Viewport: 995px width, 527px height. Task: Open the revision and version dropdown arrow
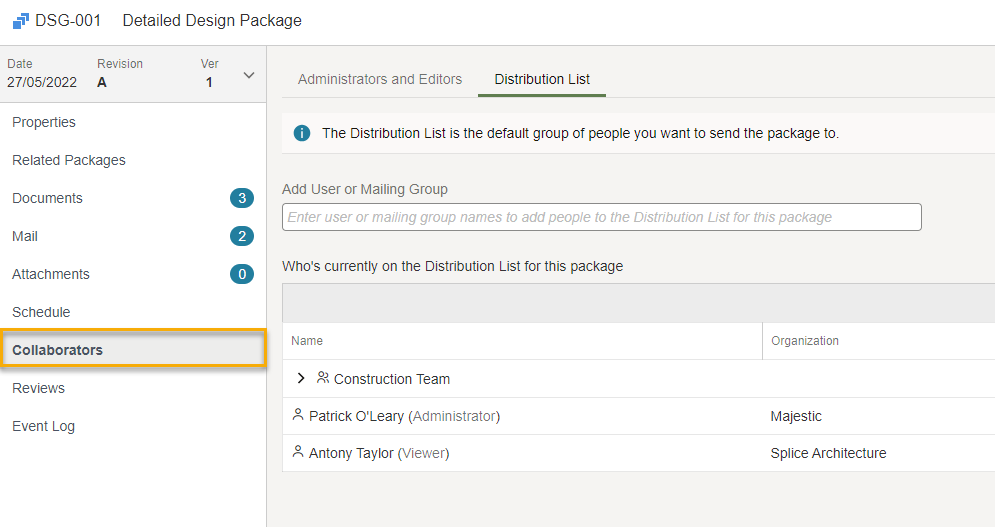pos(249,75)
